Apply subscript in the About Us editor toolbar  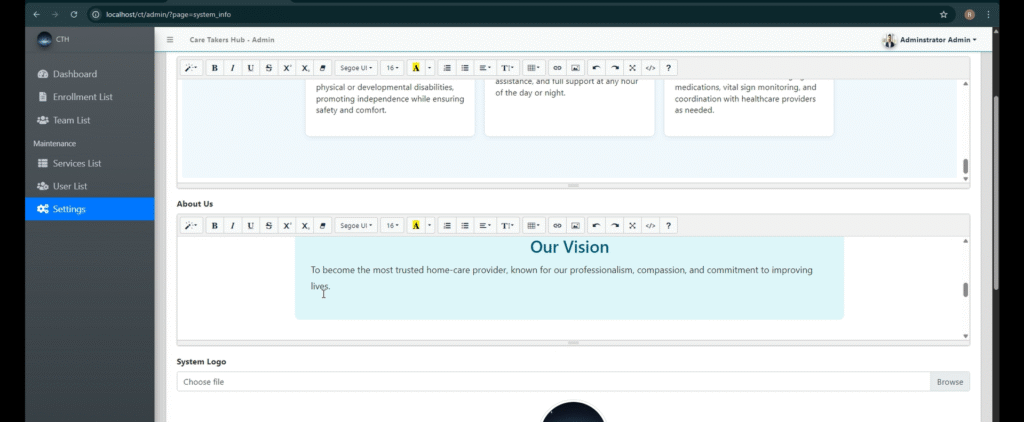click(306, 225)
